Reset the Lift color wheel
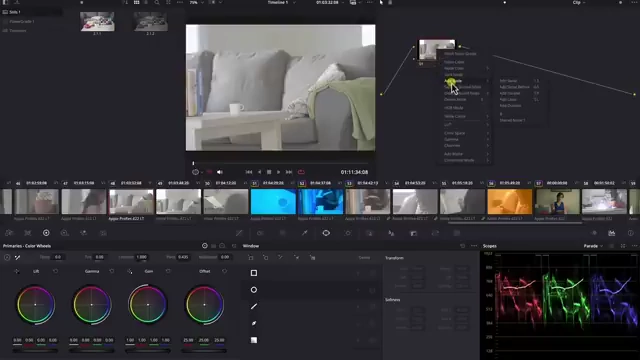This screenshot has height=360, width=640. tap(56, 271)
